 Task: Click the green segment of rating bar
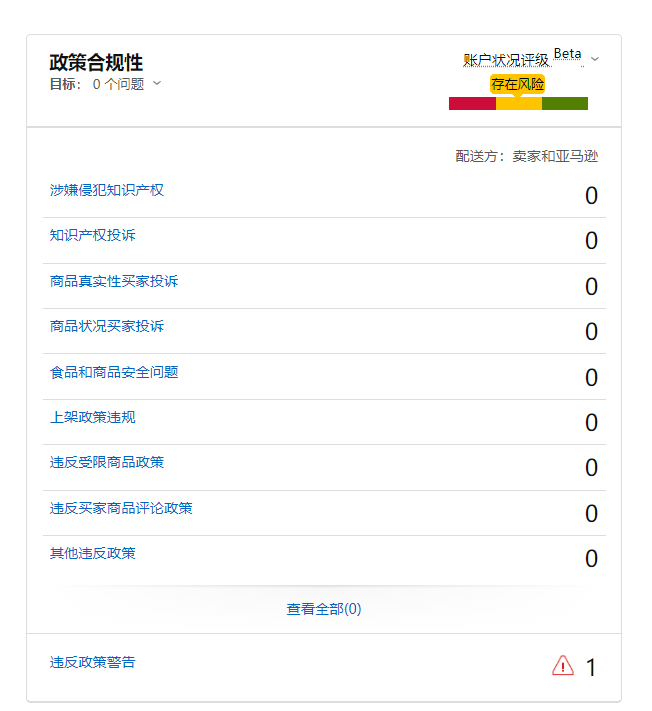[x=565, y=103]
